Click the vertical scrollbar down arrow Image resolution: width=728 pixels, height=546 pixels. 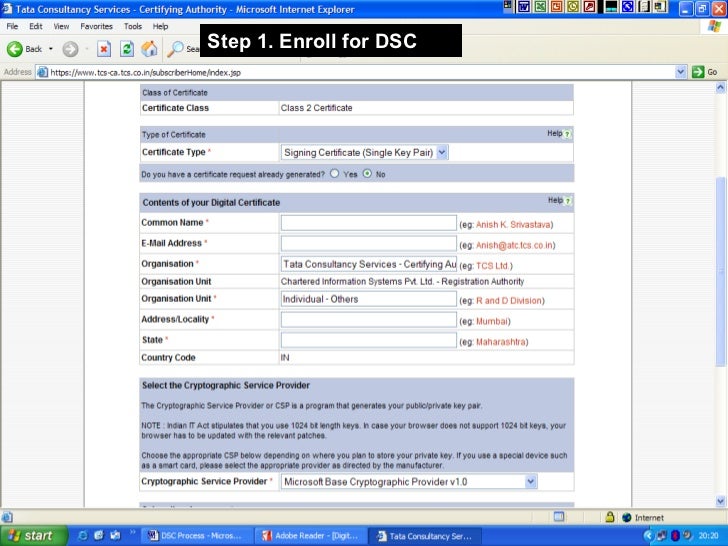click(721, 500)
